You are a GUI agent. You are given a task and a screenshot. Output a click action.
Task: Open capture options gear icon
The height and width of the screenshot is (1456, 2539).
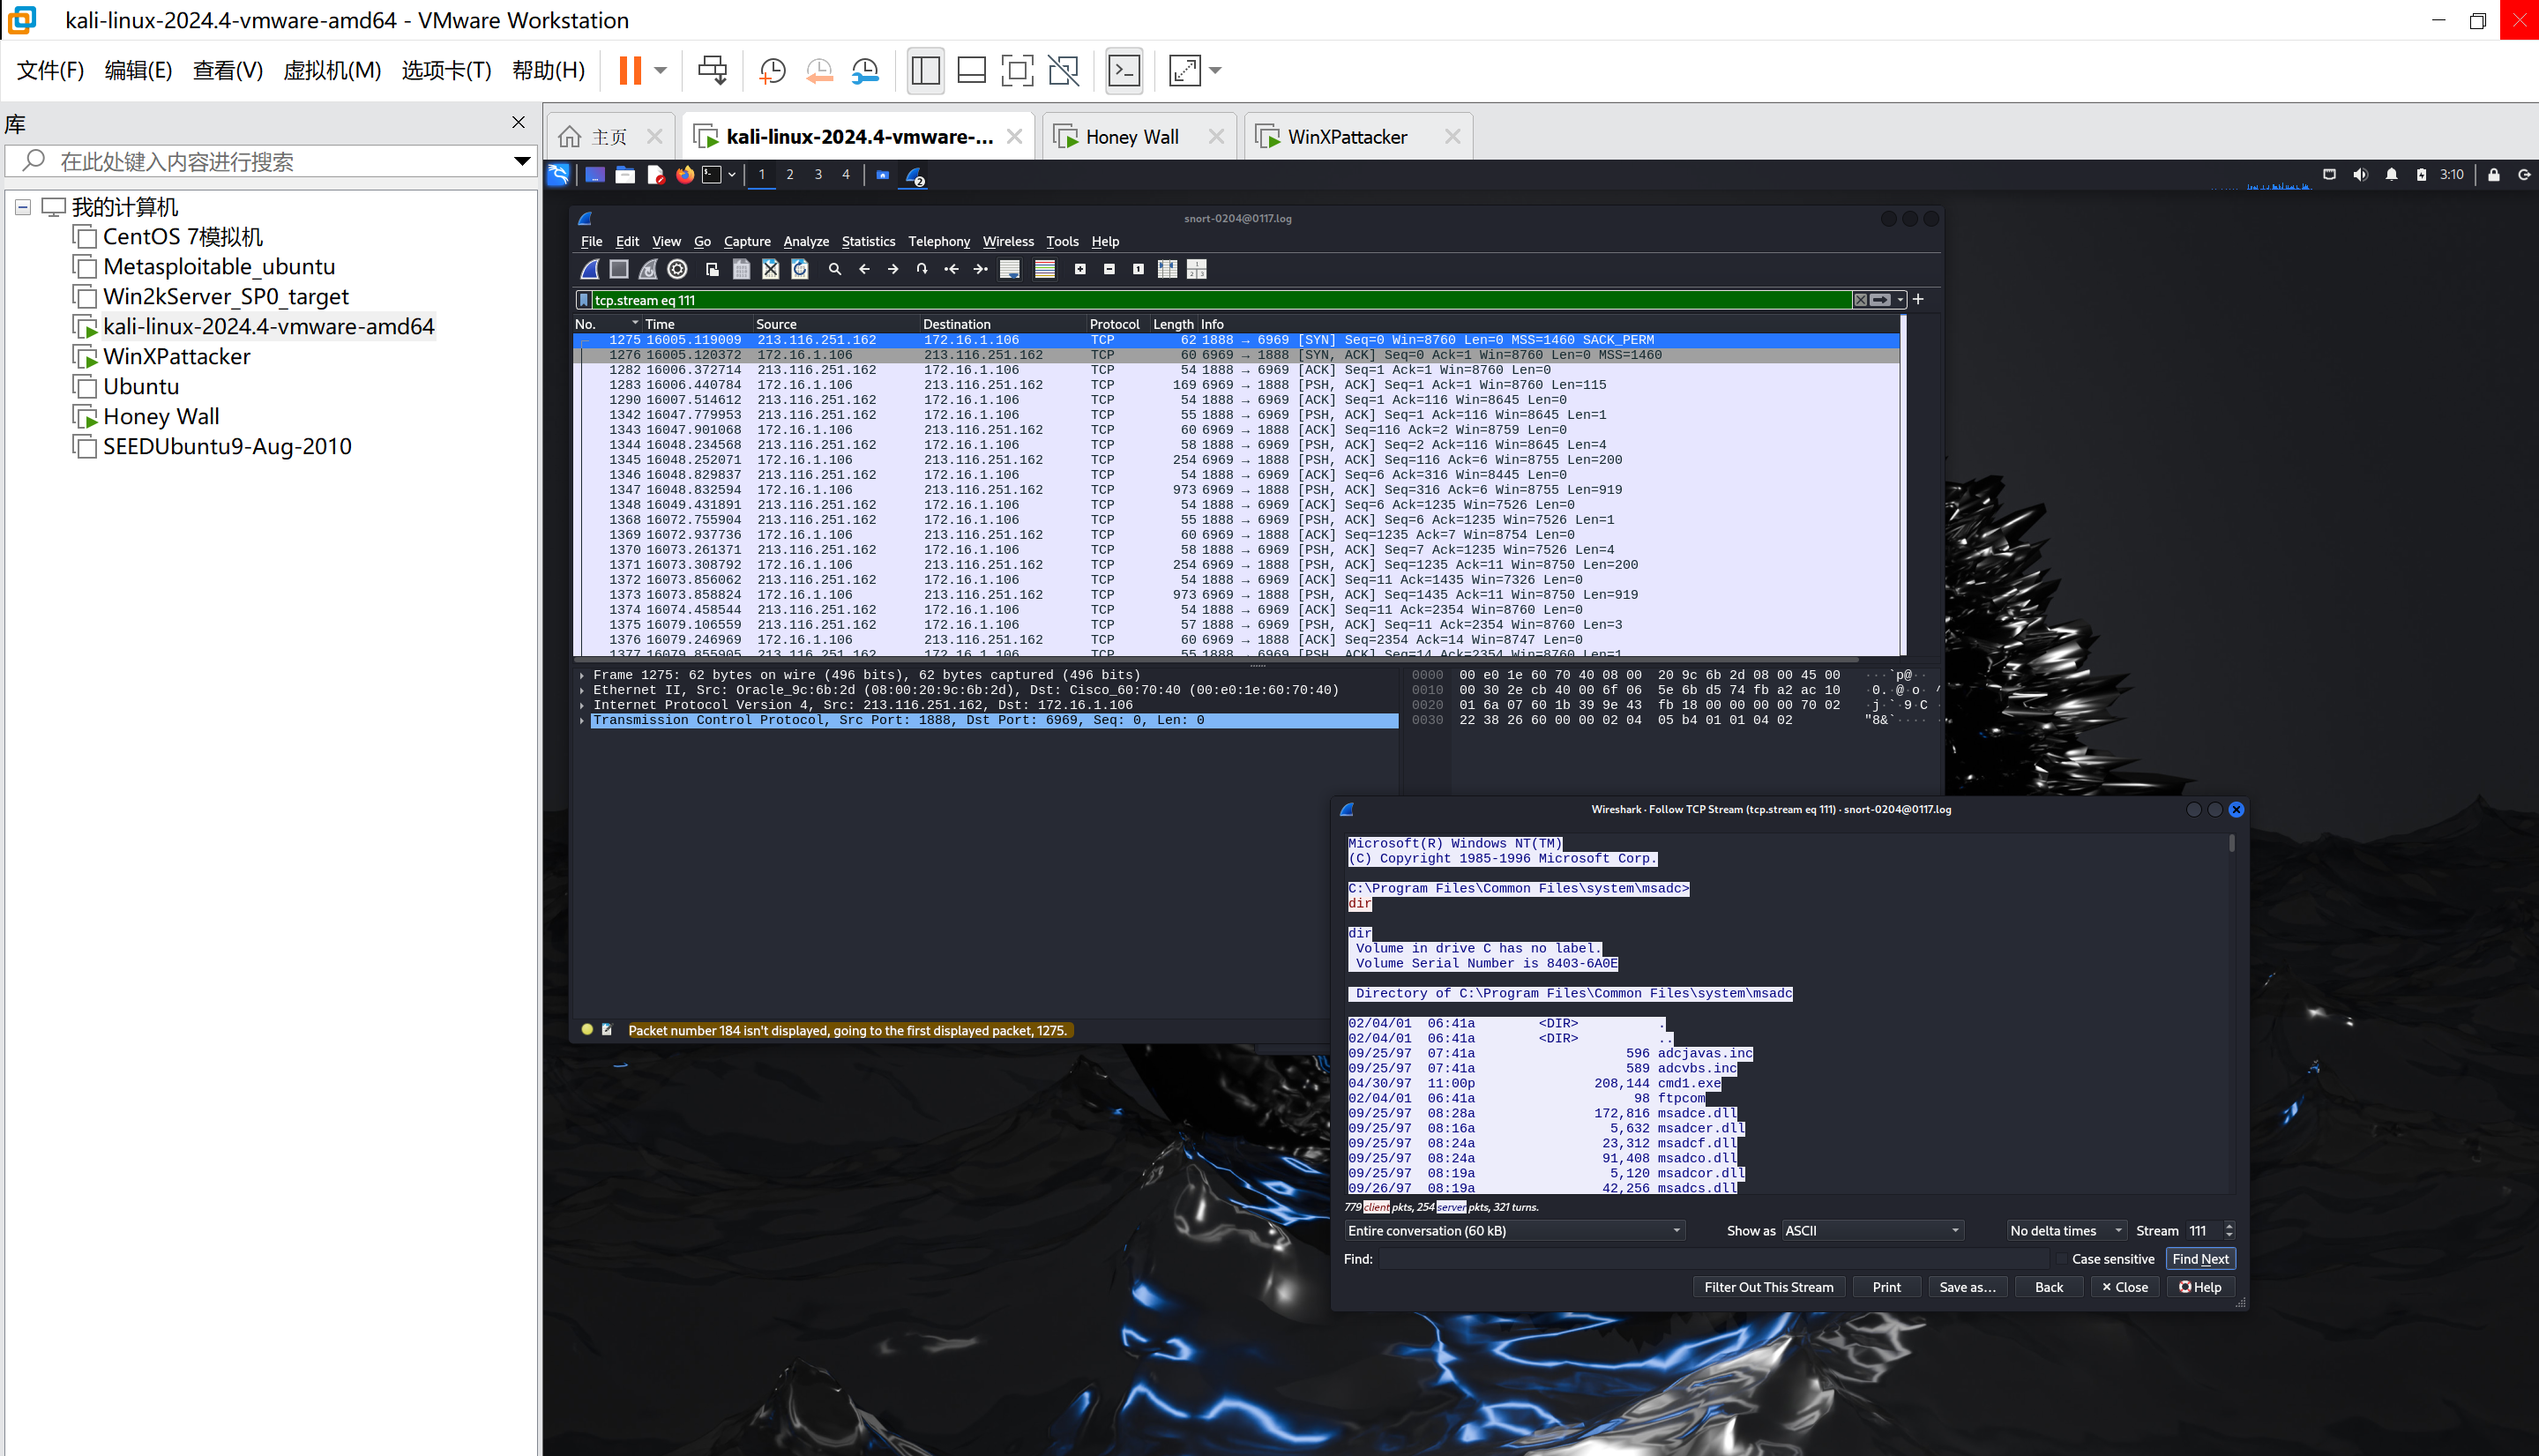[x=677, y=269]
